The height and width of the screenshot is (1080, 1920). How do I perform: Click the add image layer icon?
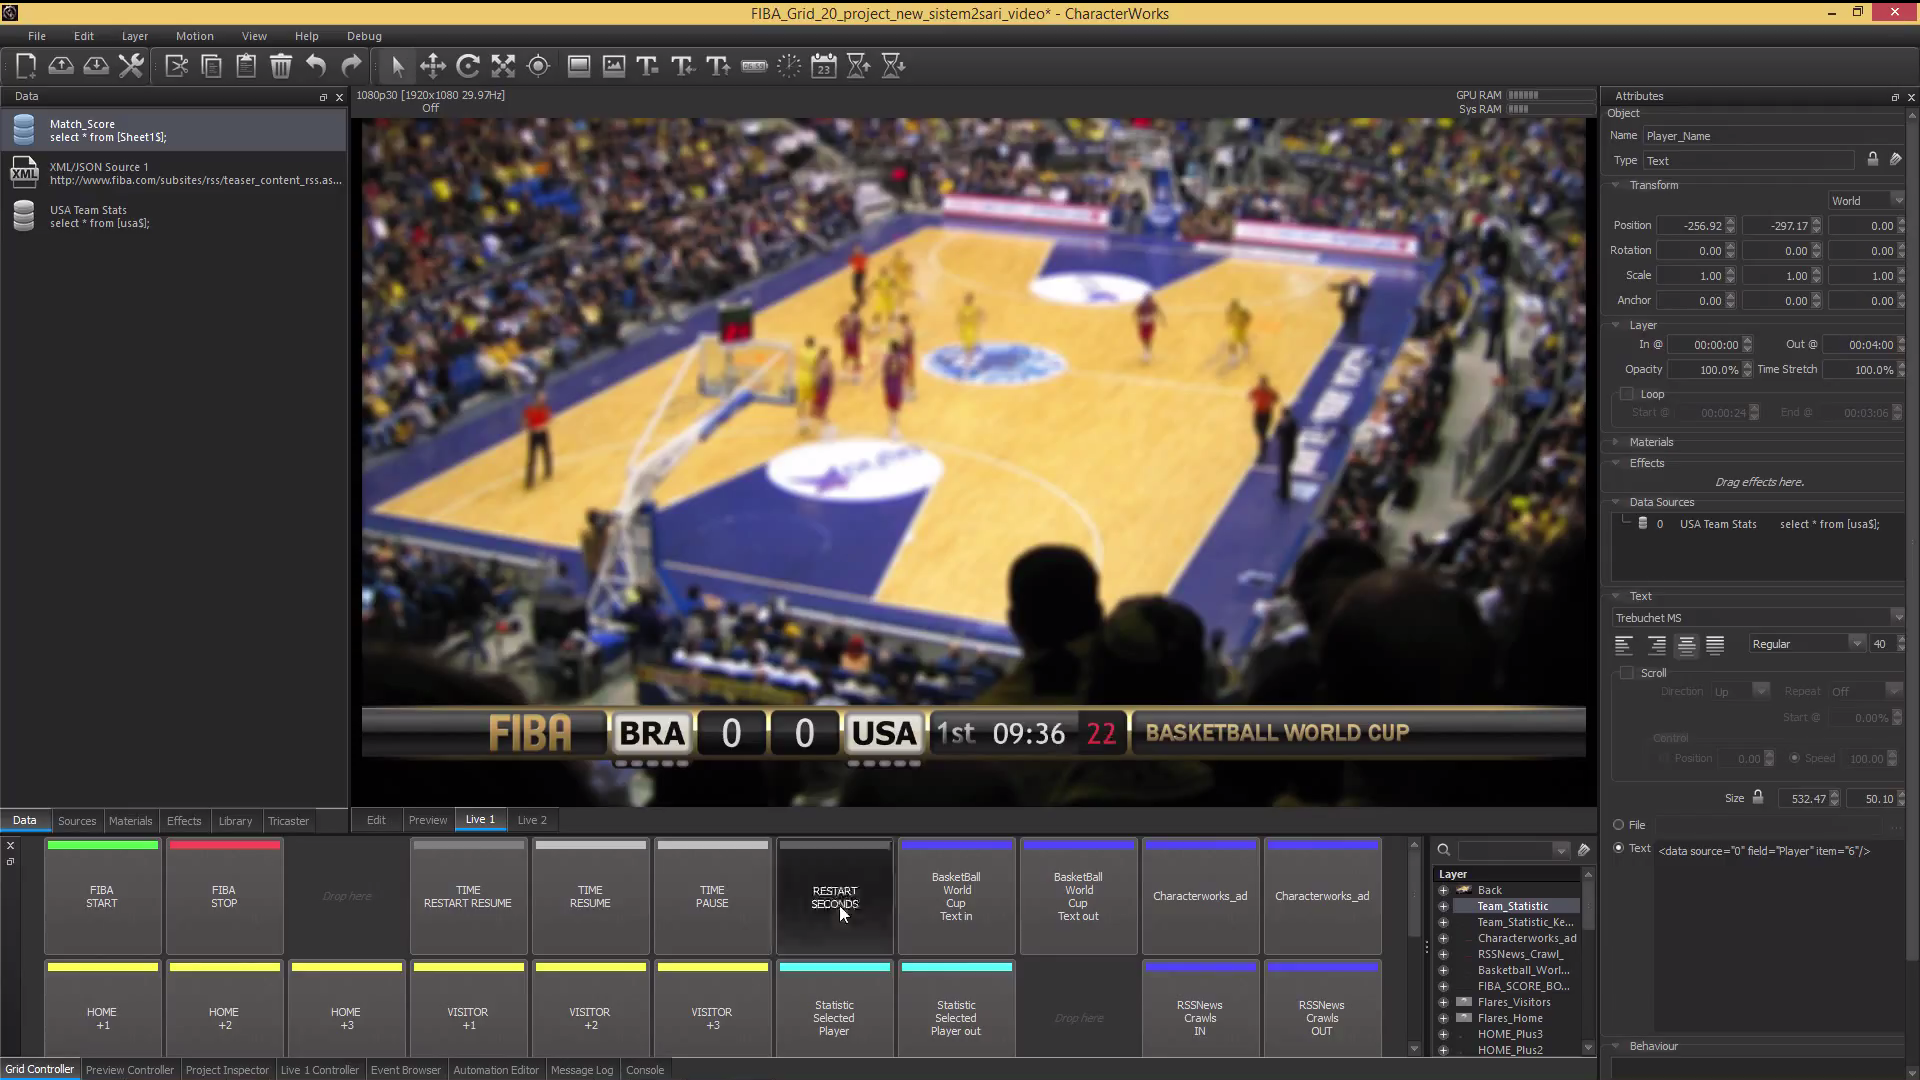614,66
